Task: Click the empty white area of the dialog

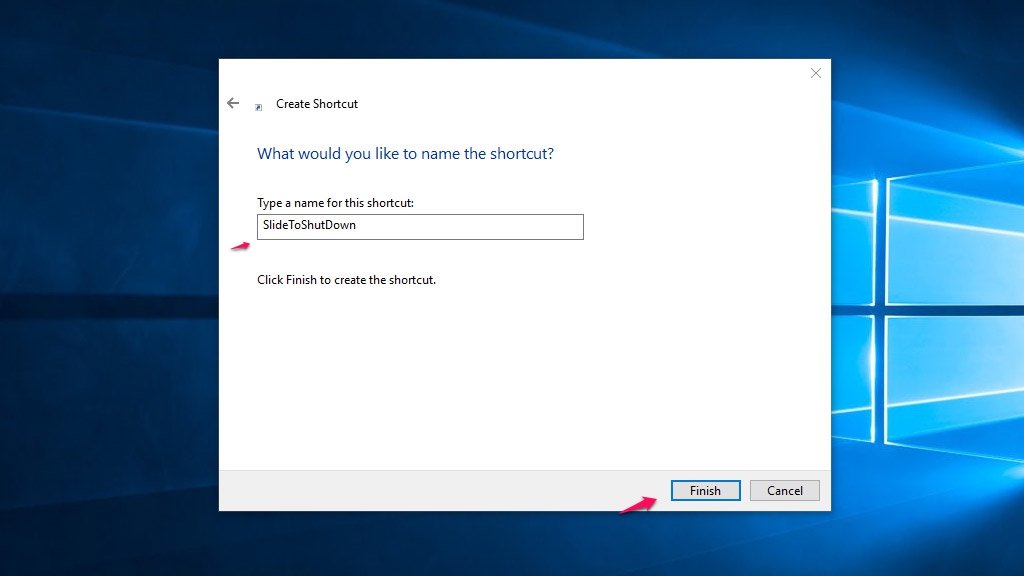Action: (x=520, y=380)
